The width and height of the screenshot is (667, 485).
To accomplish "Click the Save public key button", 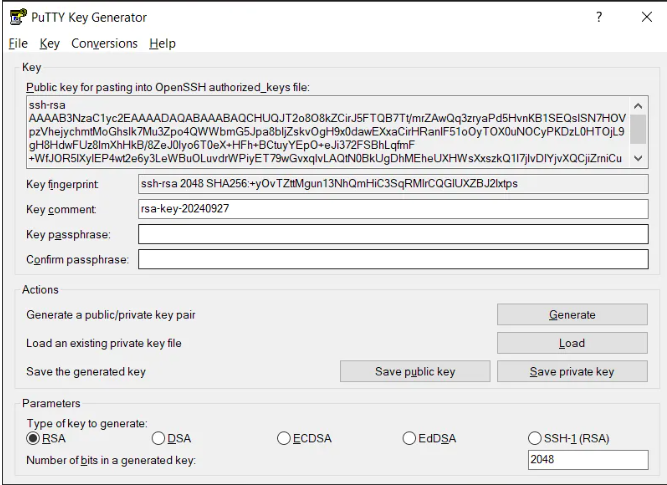I will [415, 371].
